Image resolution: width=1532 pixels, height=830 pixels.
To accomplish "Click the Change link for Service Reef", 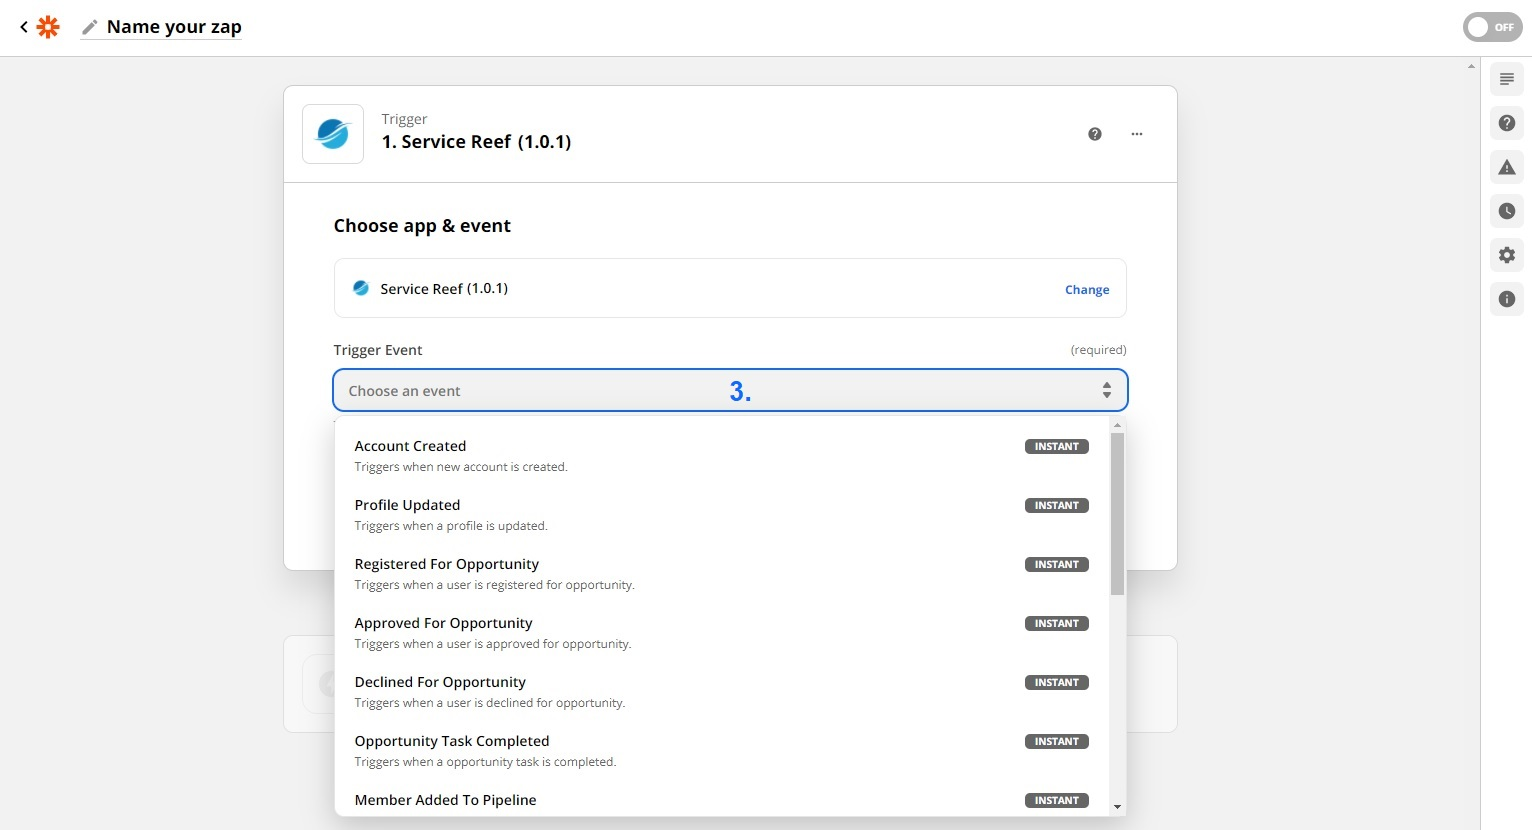I will pyautogui.click(x=1087, y=290).
